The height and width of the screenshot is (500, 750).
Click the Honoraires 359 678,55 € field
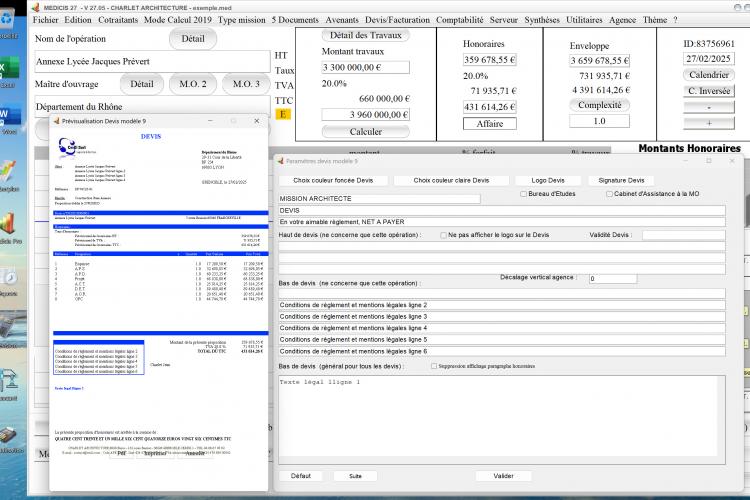[x=490, y=60]
